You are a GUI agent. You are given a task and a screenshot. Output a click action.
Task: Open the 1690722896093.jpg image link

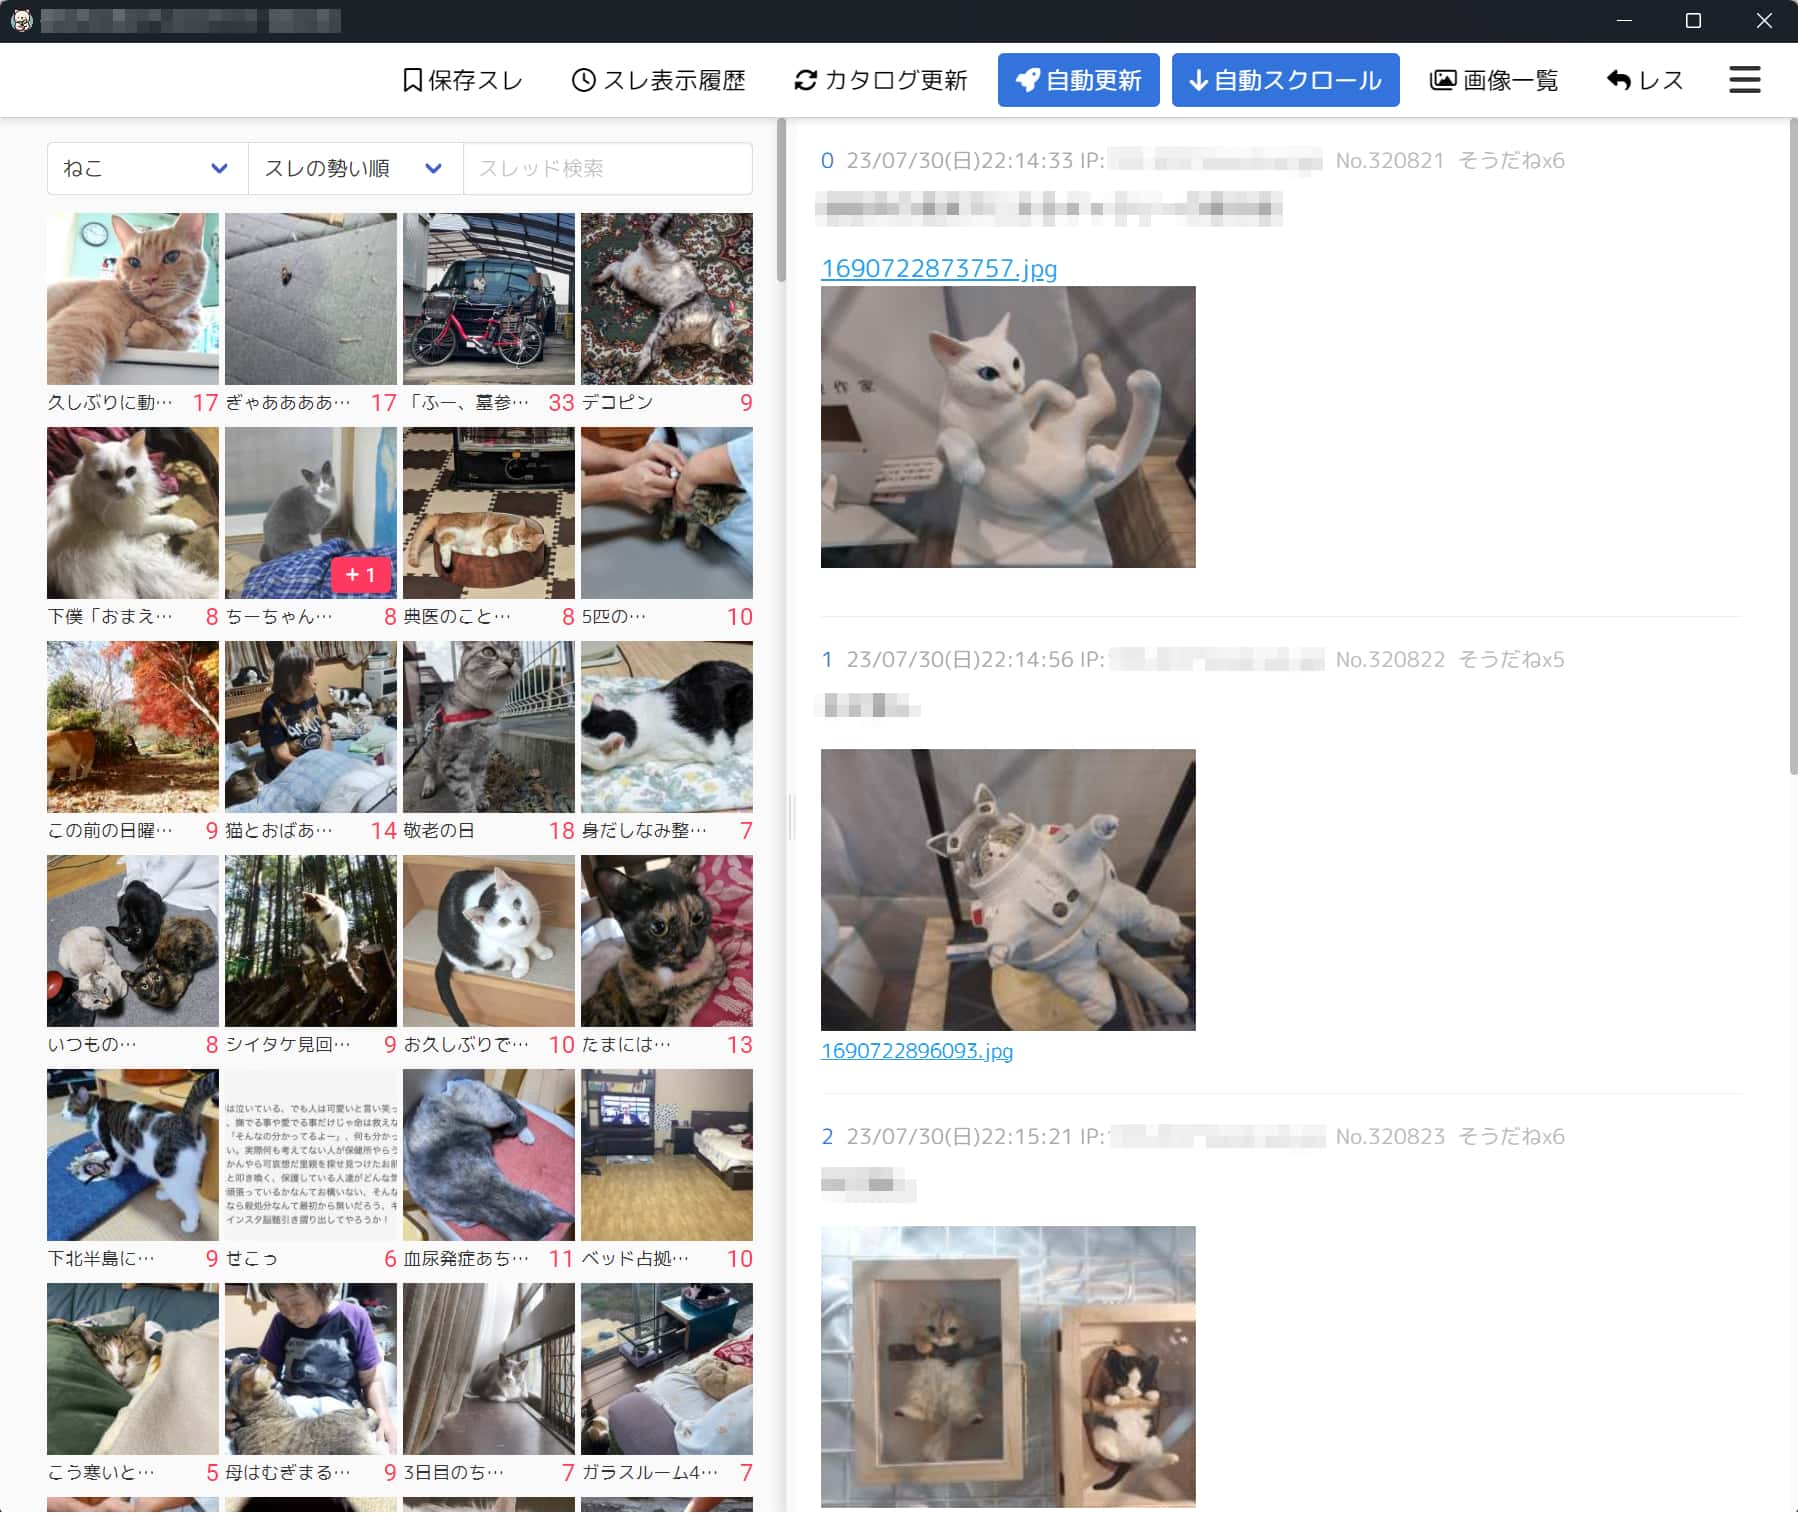(x=916, y=1051)
